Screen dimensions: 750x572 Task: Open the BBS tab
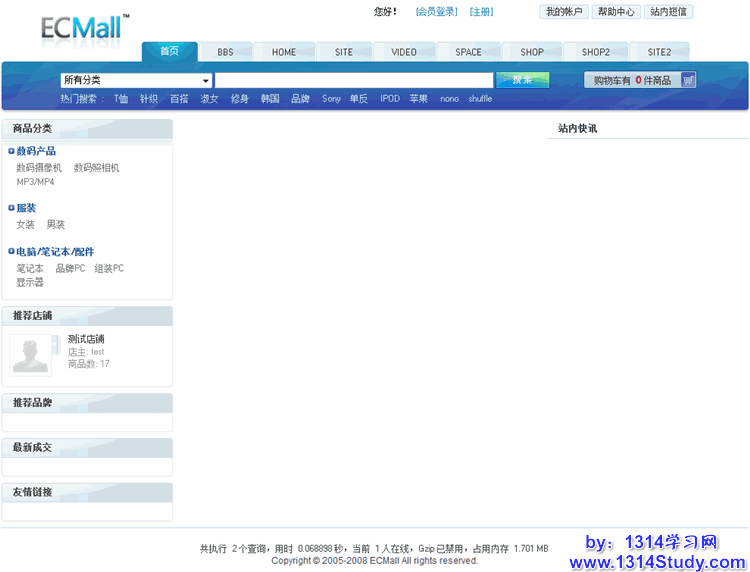pos(225,52)
